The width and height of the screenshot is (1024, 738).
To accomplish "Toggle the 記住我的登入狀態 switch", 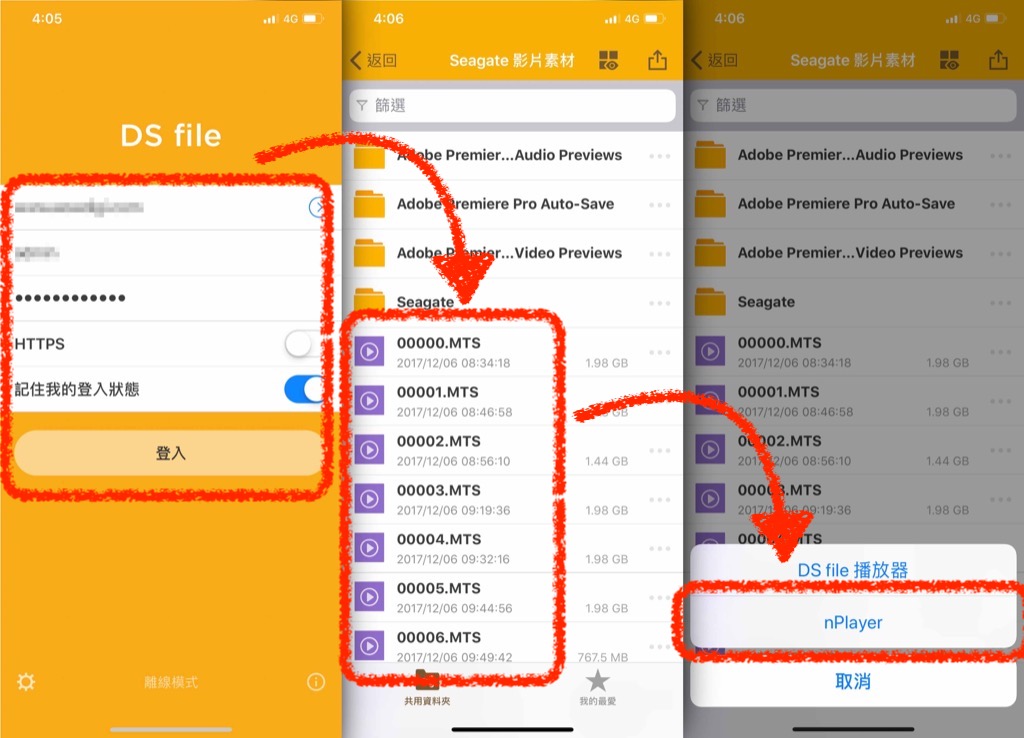I will click(306, 389).
